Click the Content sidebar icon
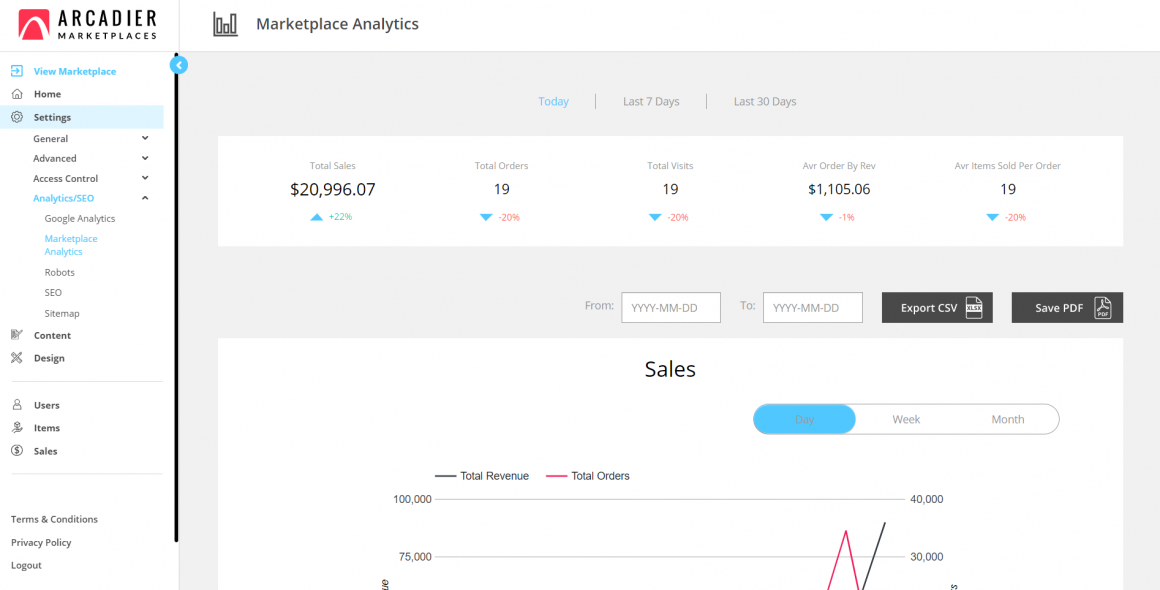Screen dimensions: 1160x590 coord(17,335)
